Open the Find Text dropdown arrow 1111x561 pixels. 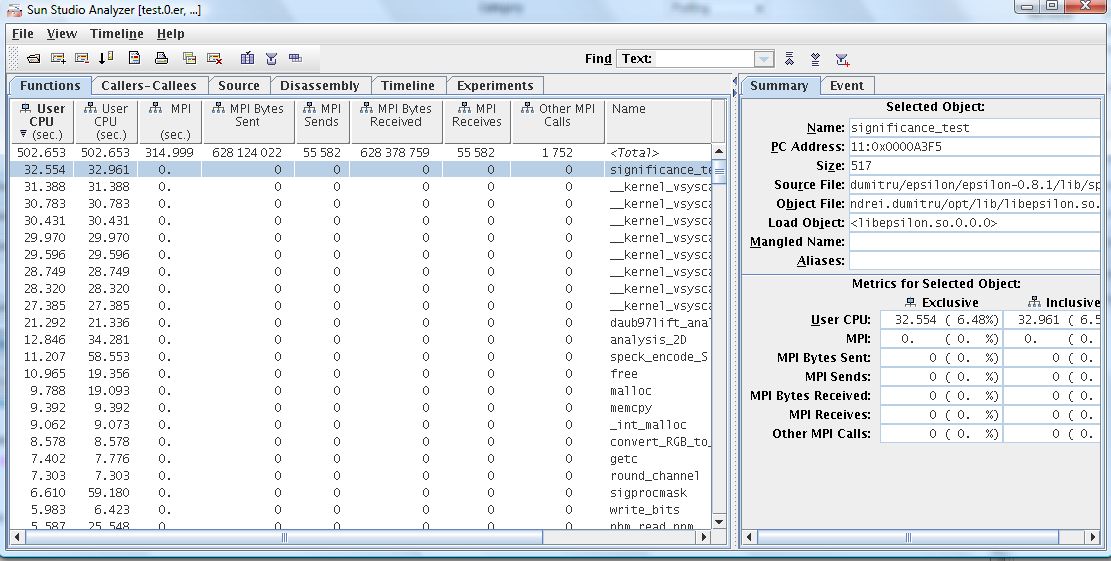point(764,59)
